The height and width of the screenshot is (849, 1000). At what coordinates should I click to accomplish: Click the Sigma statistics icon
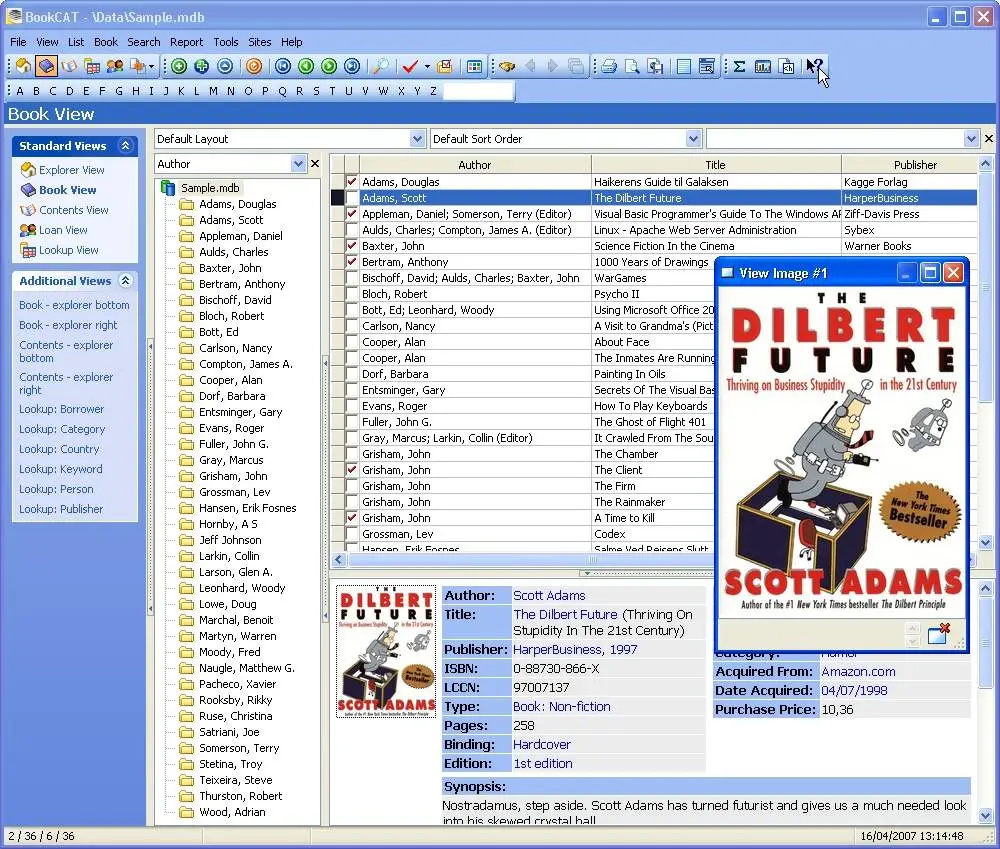pos(739,66)
